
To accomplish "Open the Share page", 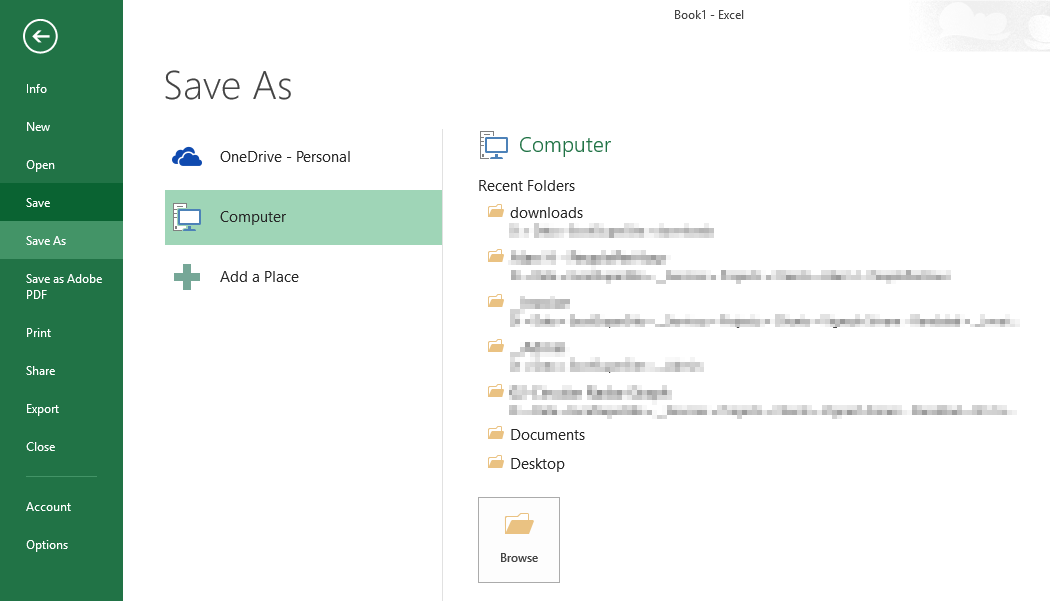I will tap(62, 371).
